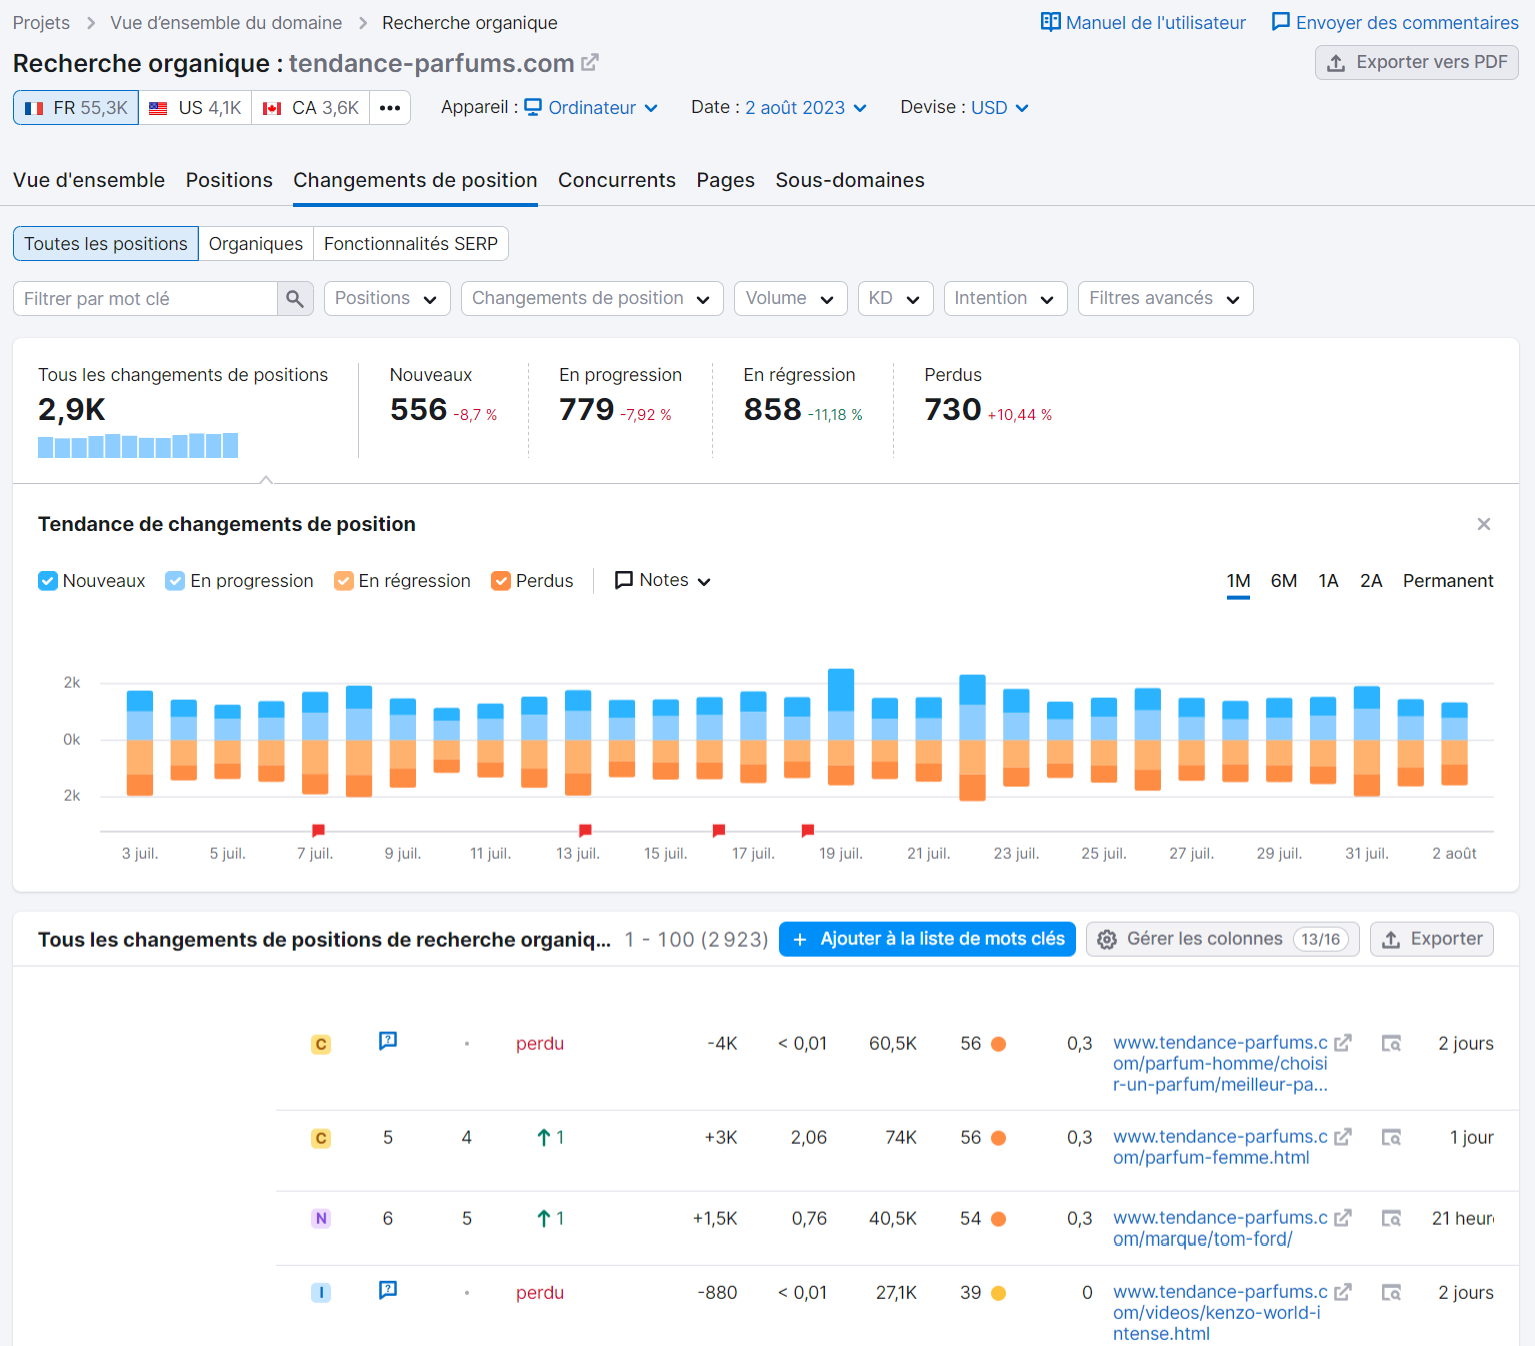Click the Send feedback speech bubble icon
The image size is (1535, 1346).
coord(1280,22)
